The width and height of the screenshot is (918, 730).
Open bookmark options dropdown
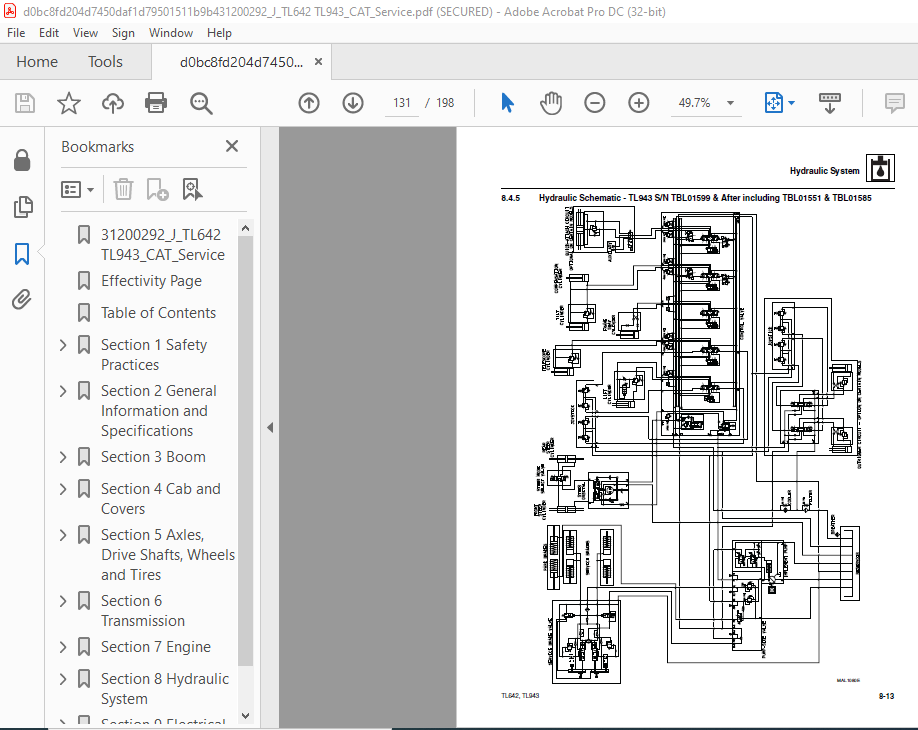[x=77, y=189]
